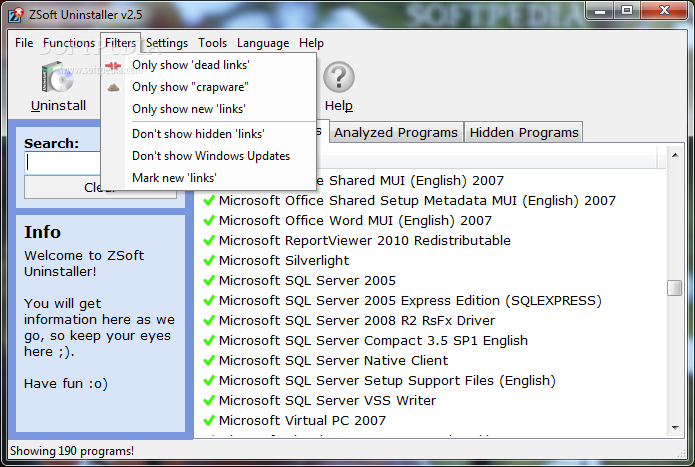Switch to the Analyzed Programs tab
The image size is (695, 467).
[396, 132]
